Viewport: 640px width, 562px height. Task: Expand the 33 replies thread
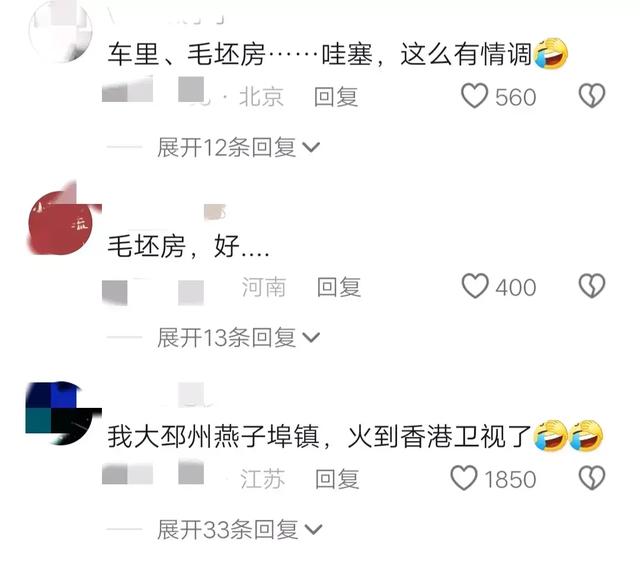240,530
